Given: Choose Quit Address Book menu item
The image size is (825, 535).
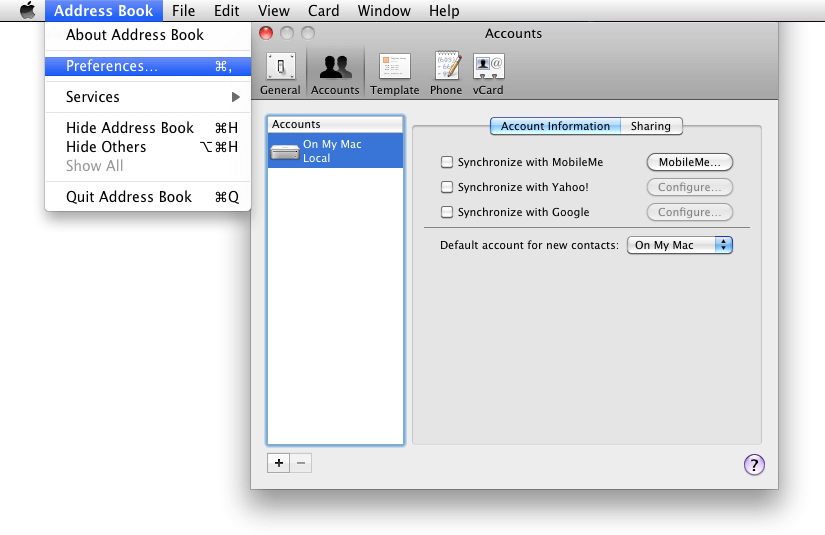Looking at the screenshot, I should click(x=148, y=197).
